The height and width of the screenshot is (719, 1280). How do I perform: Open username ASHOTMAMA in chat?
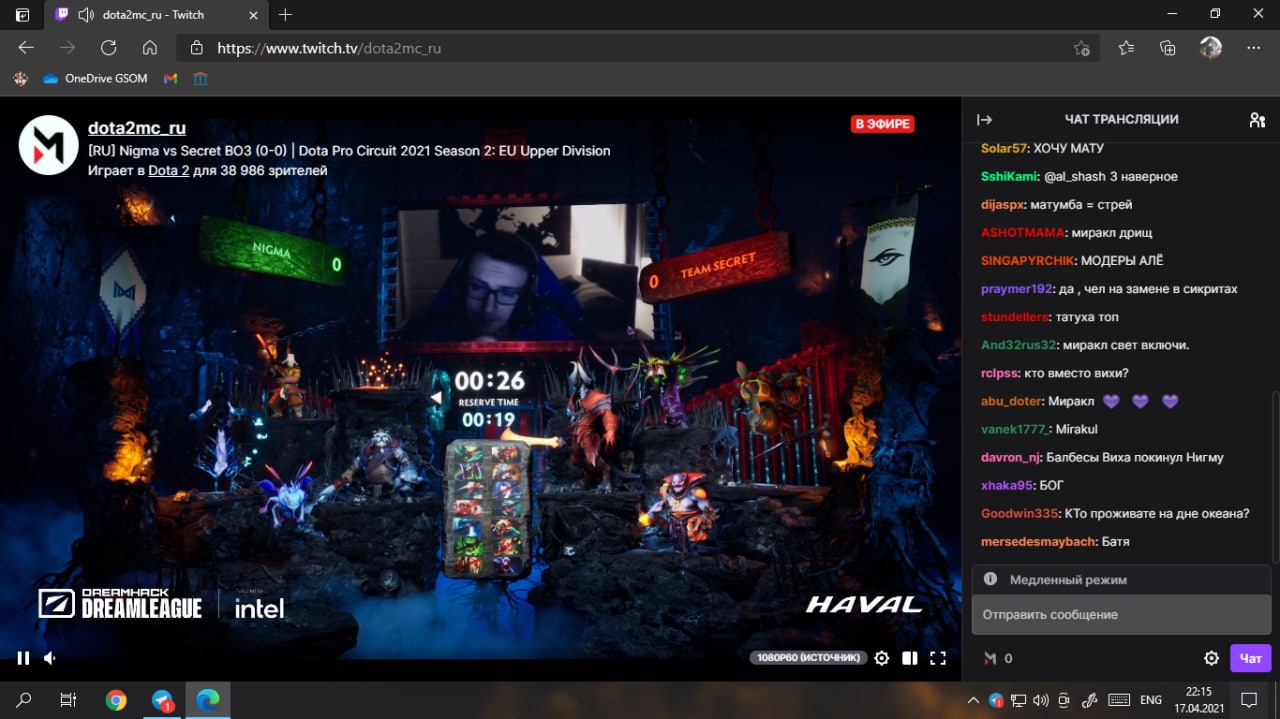click(1020, 232)
